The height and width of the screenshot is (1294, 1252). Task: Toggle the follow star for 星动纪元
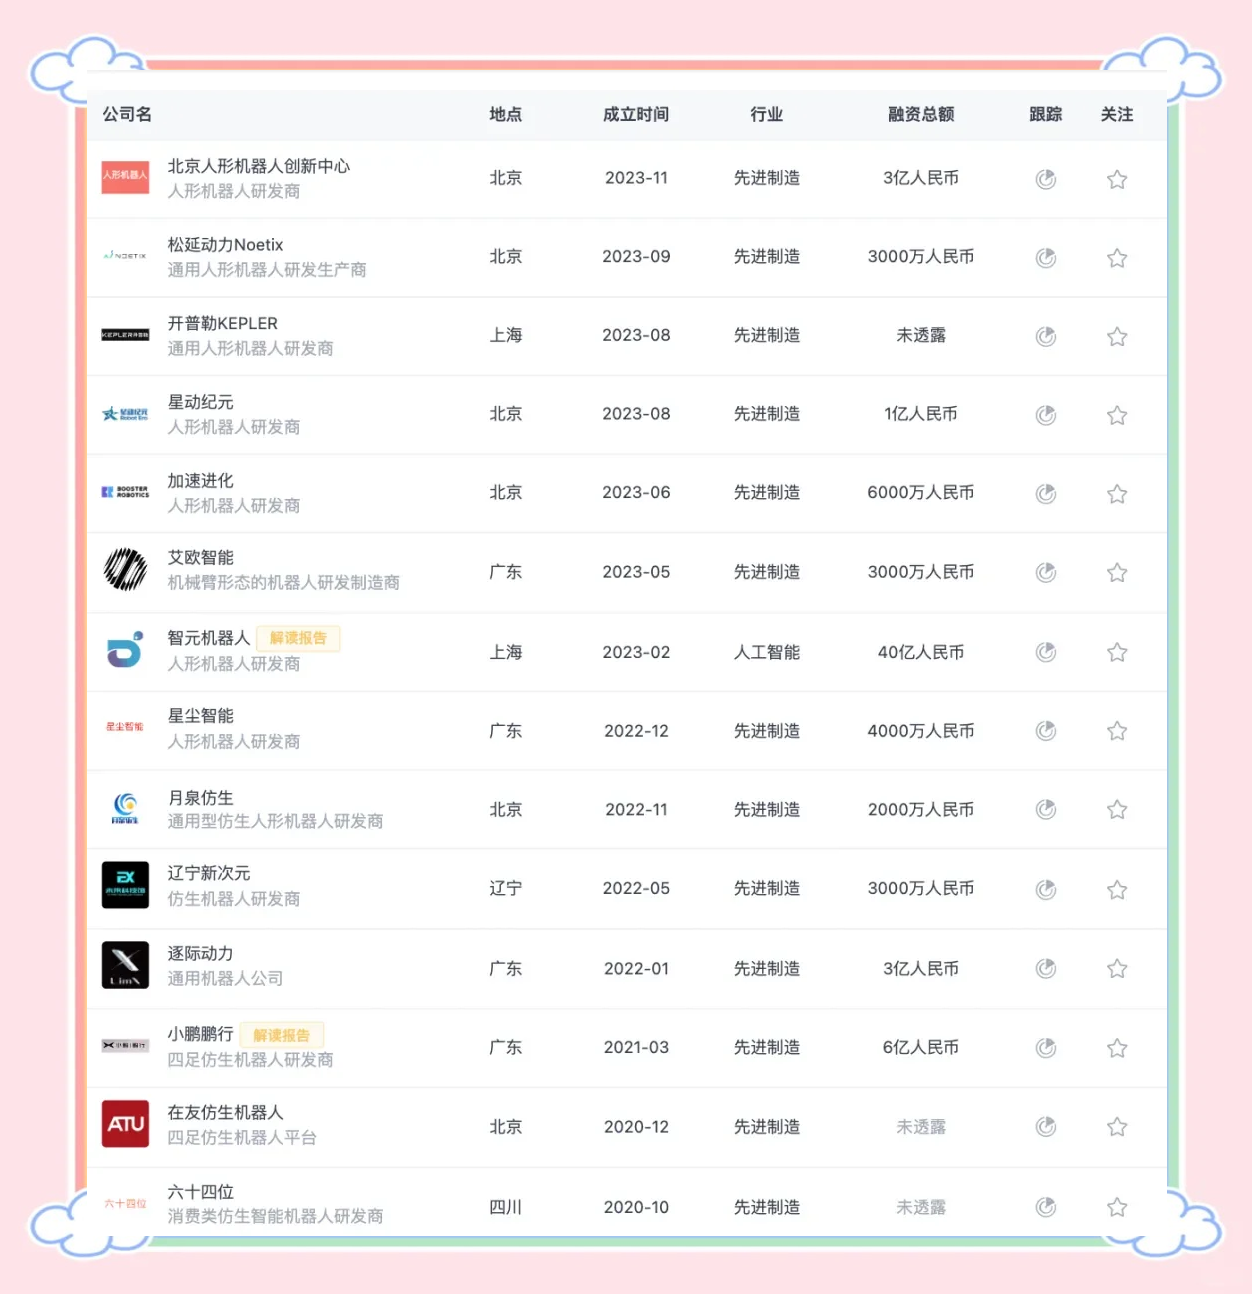click(x=1117, y=415)
